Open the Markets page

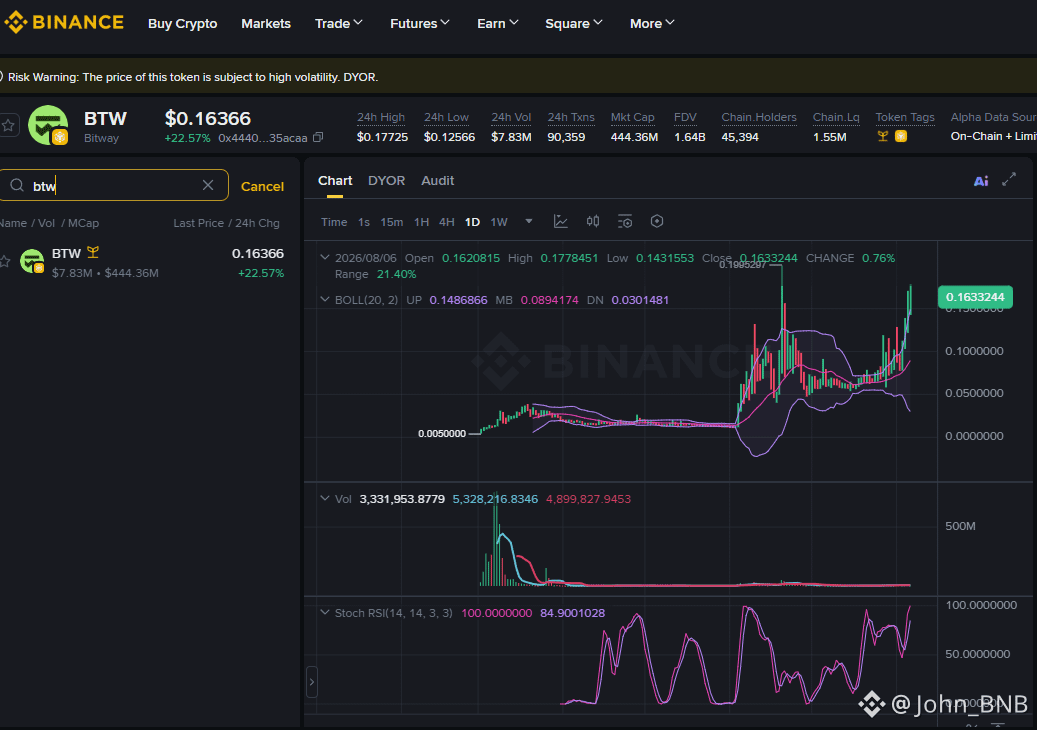266,23
